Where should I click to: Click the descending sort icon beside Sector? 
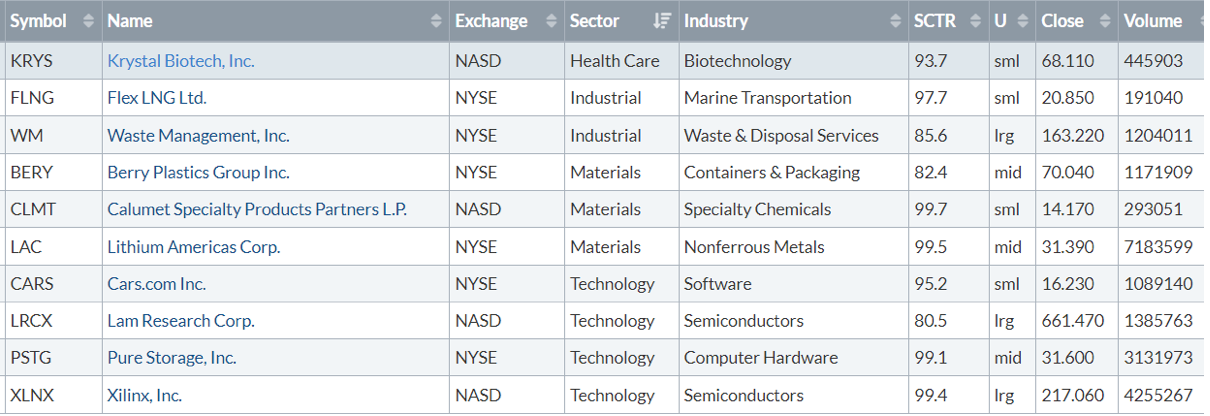(x=662, y=21)
